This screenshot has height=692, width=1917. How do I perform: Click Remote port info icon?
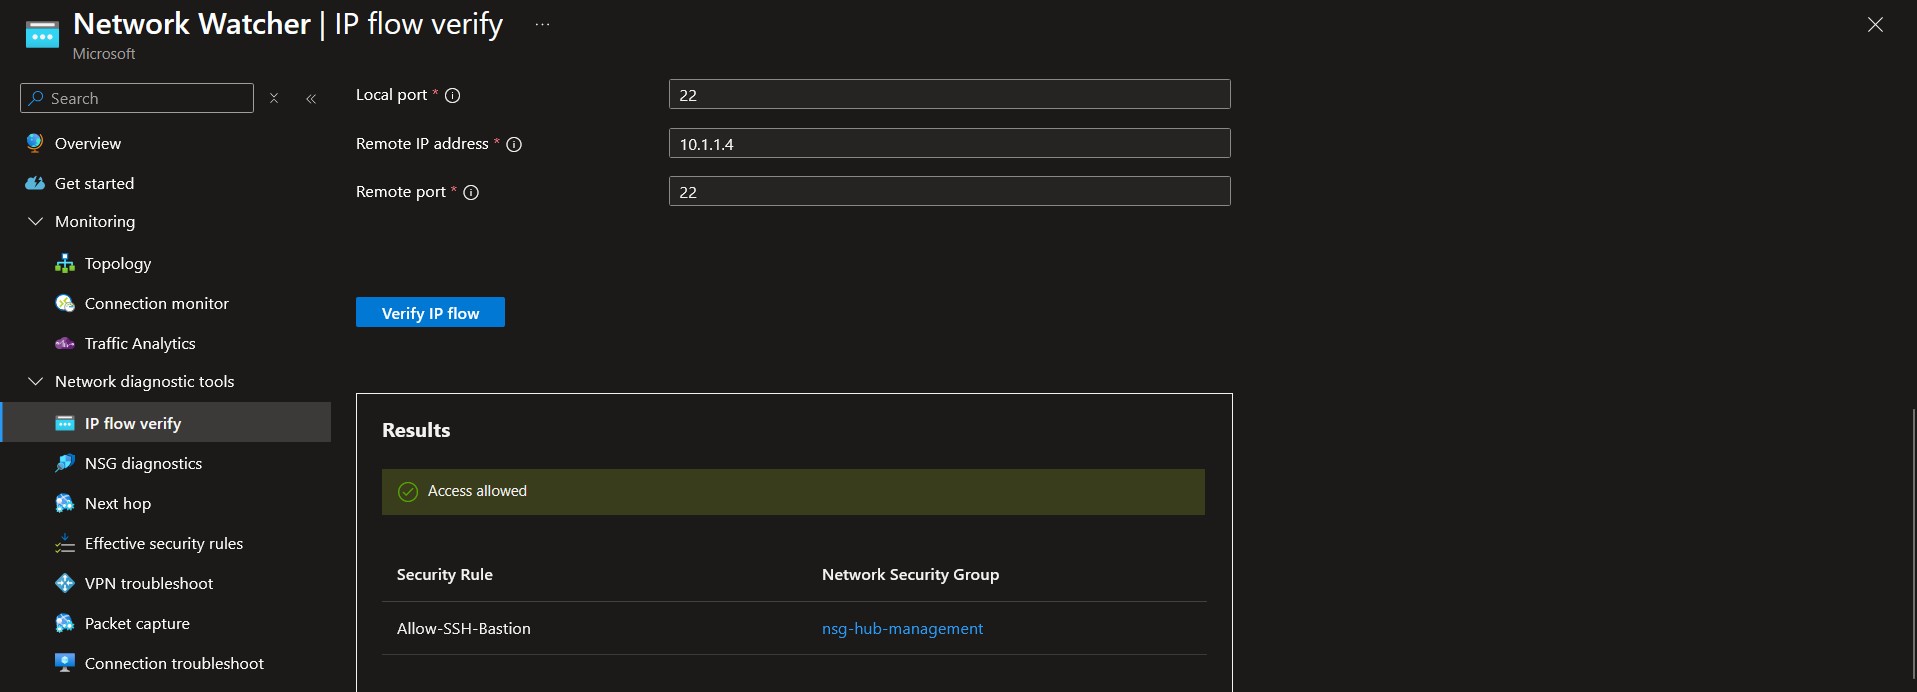(471, 193)
